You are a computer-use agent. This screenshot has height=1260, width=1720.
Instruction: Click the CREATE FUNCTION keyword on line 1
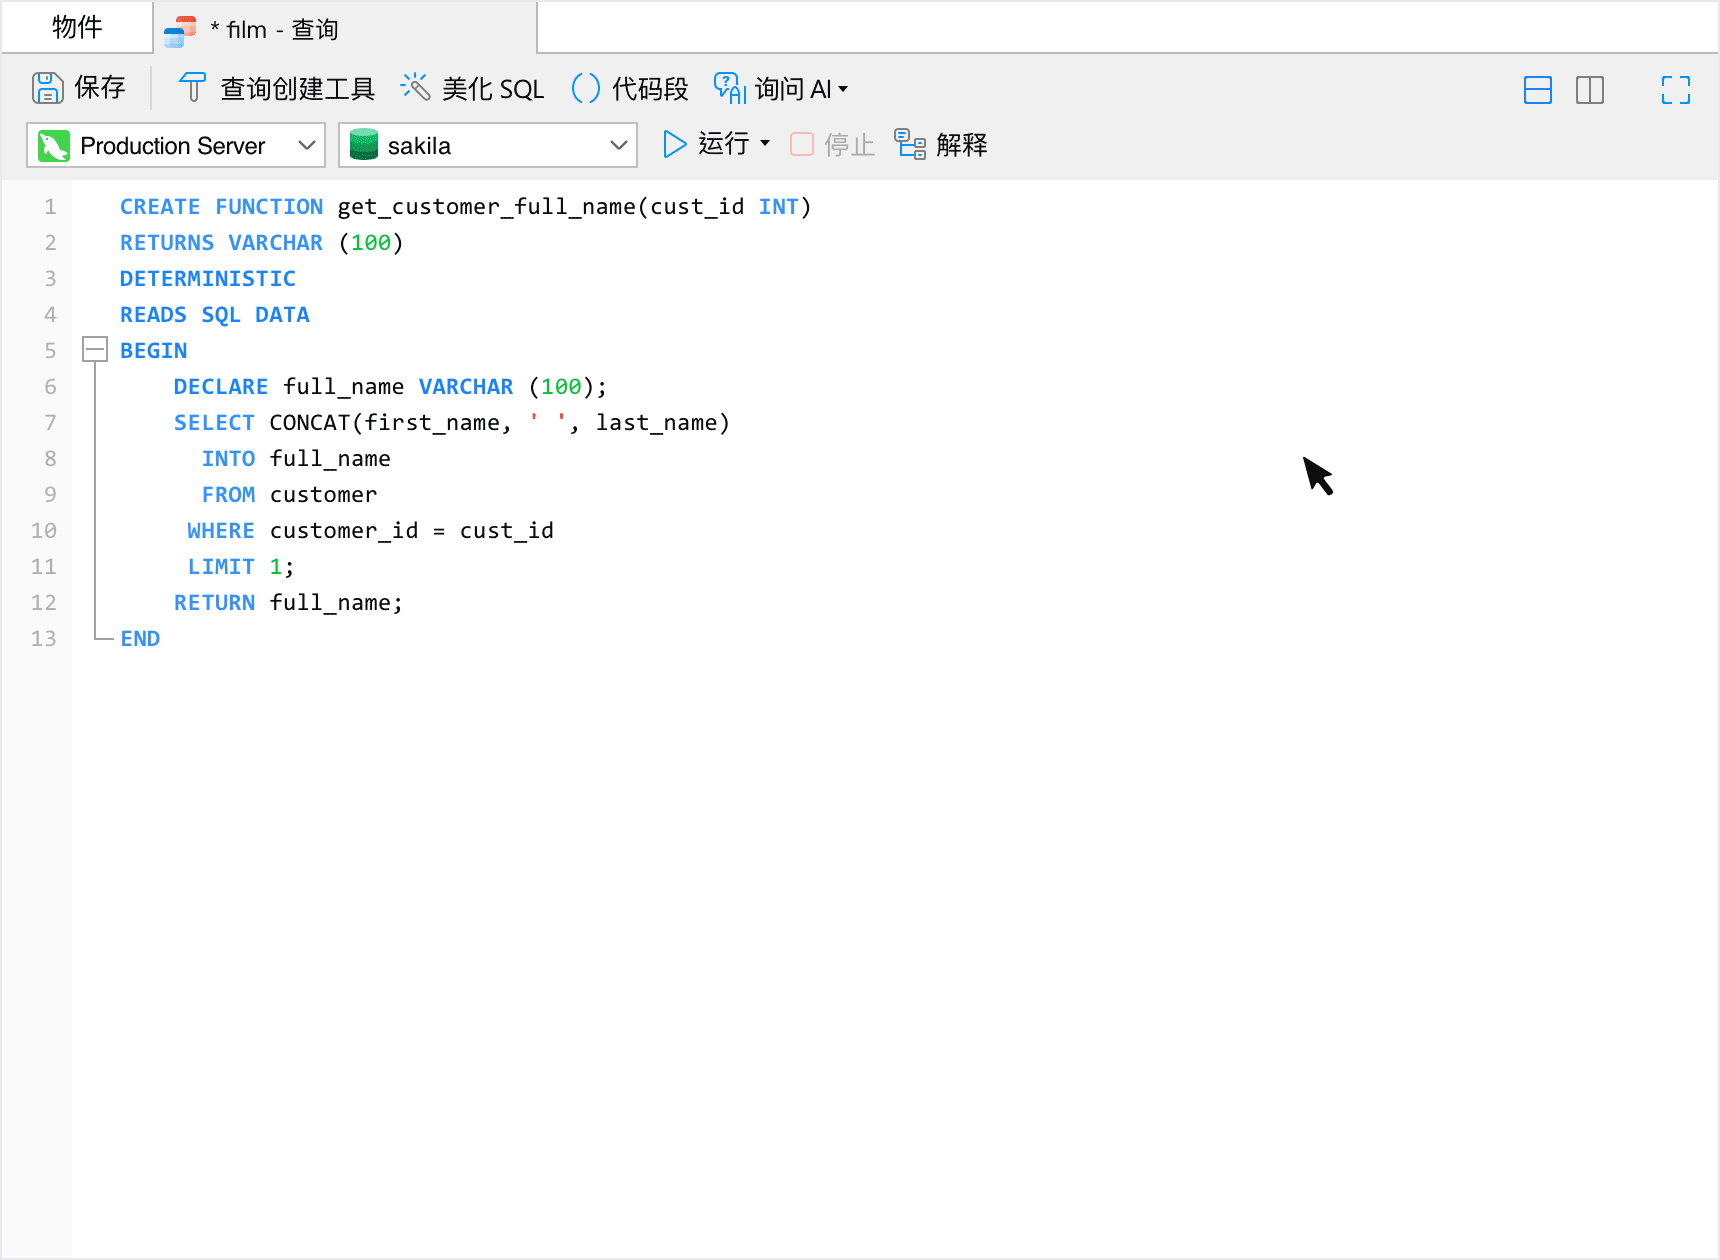[x=221, y=207]
